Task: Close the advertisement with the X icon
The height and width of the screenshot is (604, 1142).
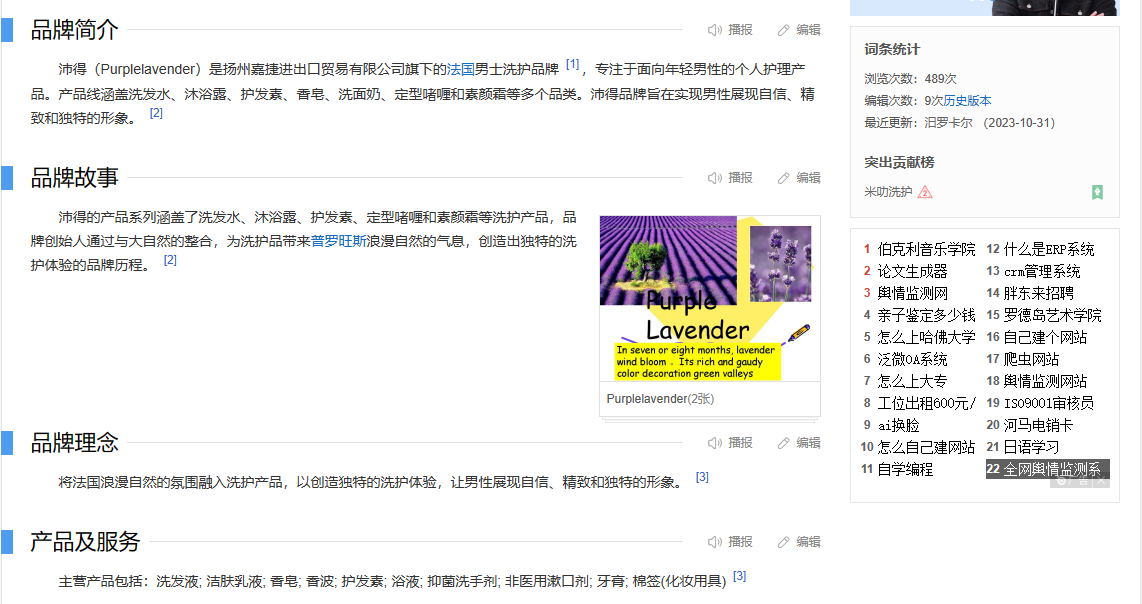Action: coord(1101,481)
